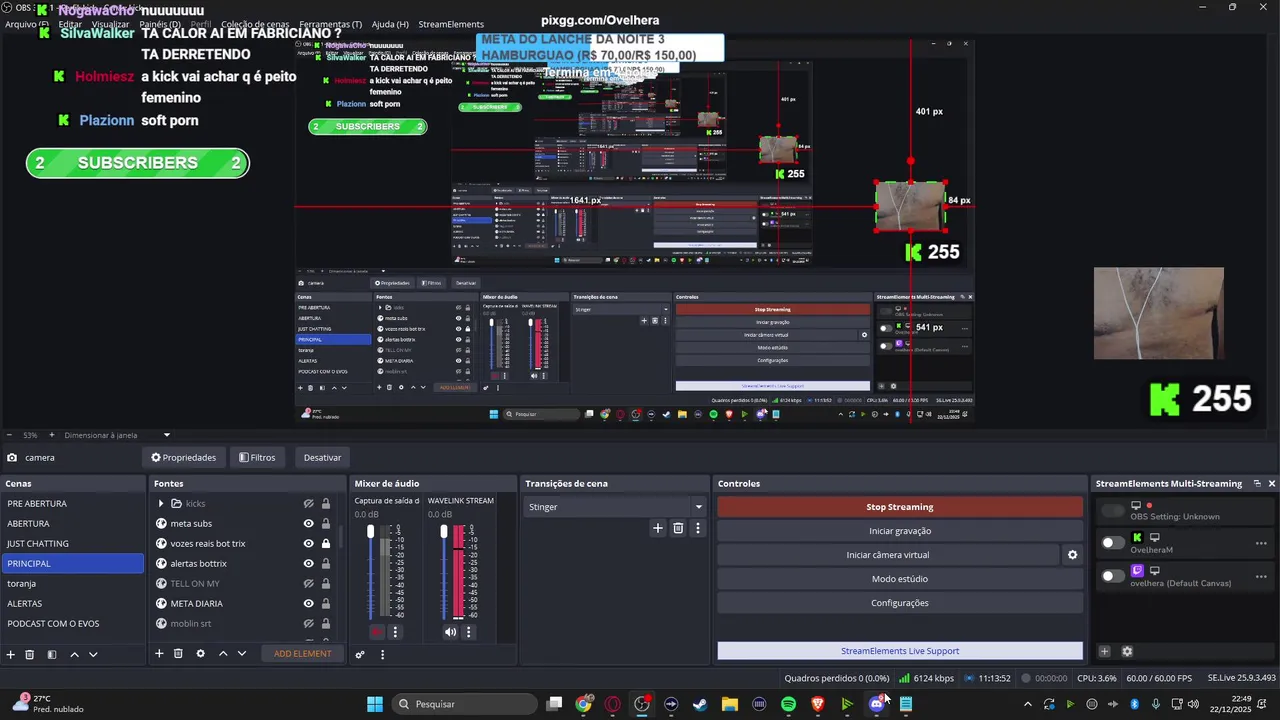This screenshot has height=720, width=1280.
Task: Move selected source up in Fontes
Action: (x=223, y=653)
